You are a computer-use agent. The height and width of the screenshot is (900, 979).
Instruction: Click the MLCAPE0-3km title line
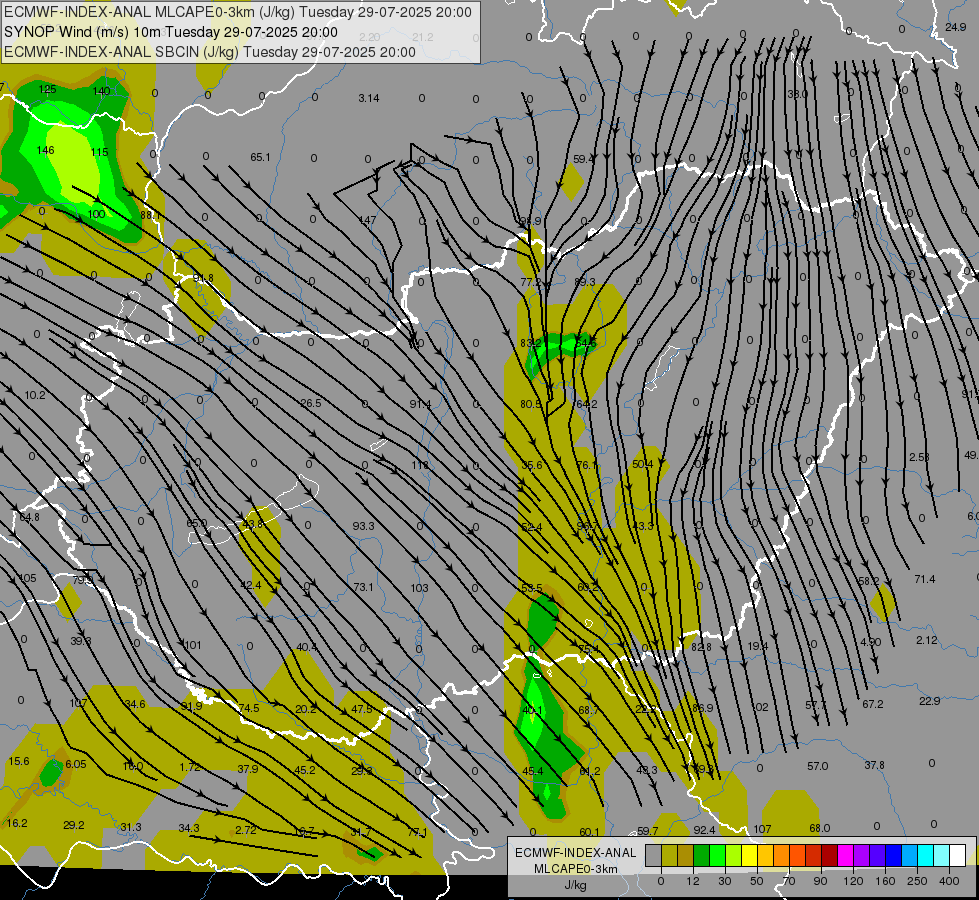(238, 12)
